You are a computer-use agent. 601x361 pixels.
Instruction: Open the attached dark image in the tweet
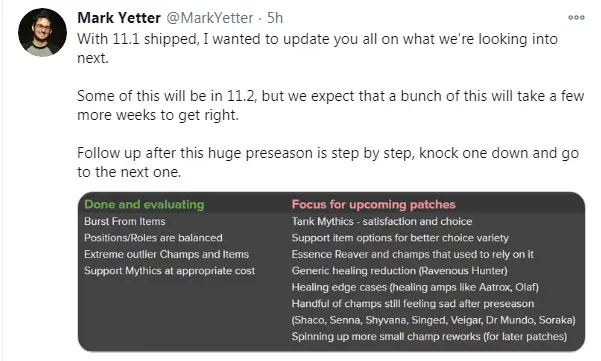(331, 272)
